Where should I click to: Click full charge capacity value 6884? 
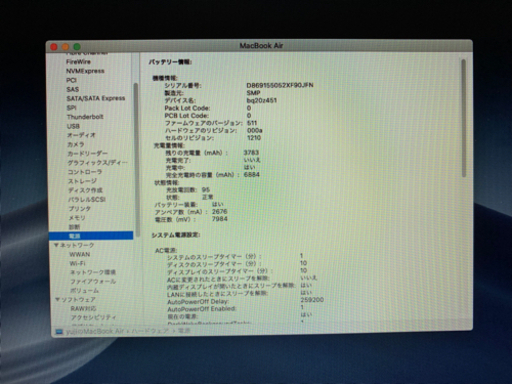point(252,174)
